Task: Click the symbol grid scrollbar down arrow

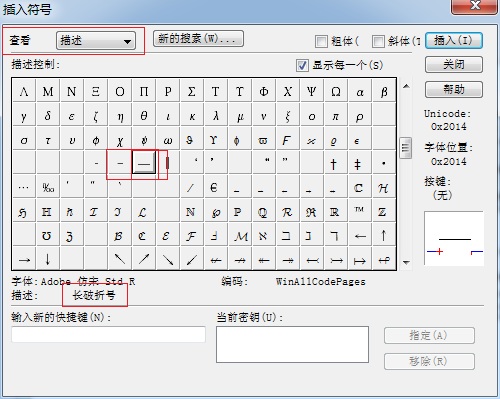Action: tap(406, 262)
